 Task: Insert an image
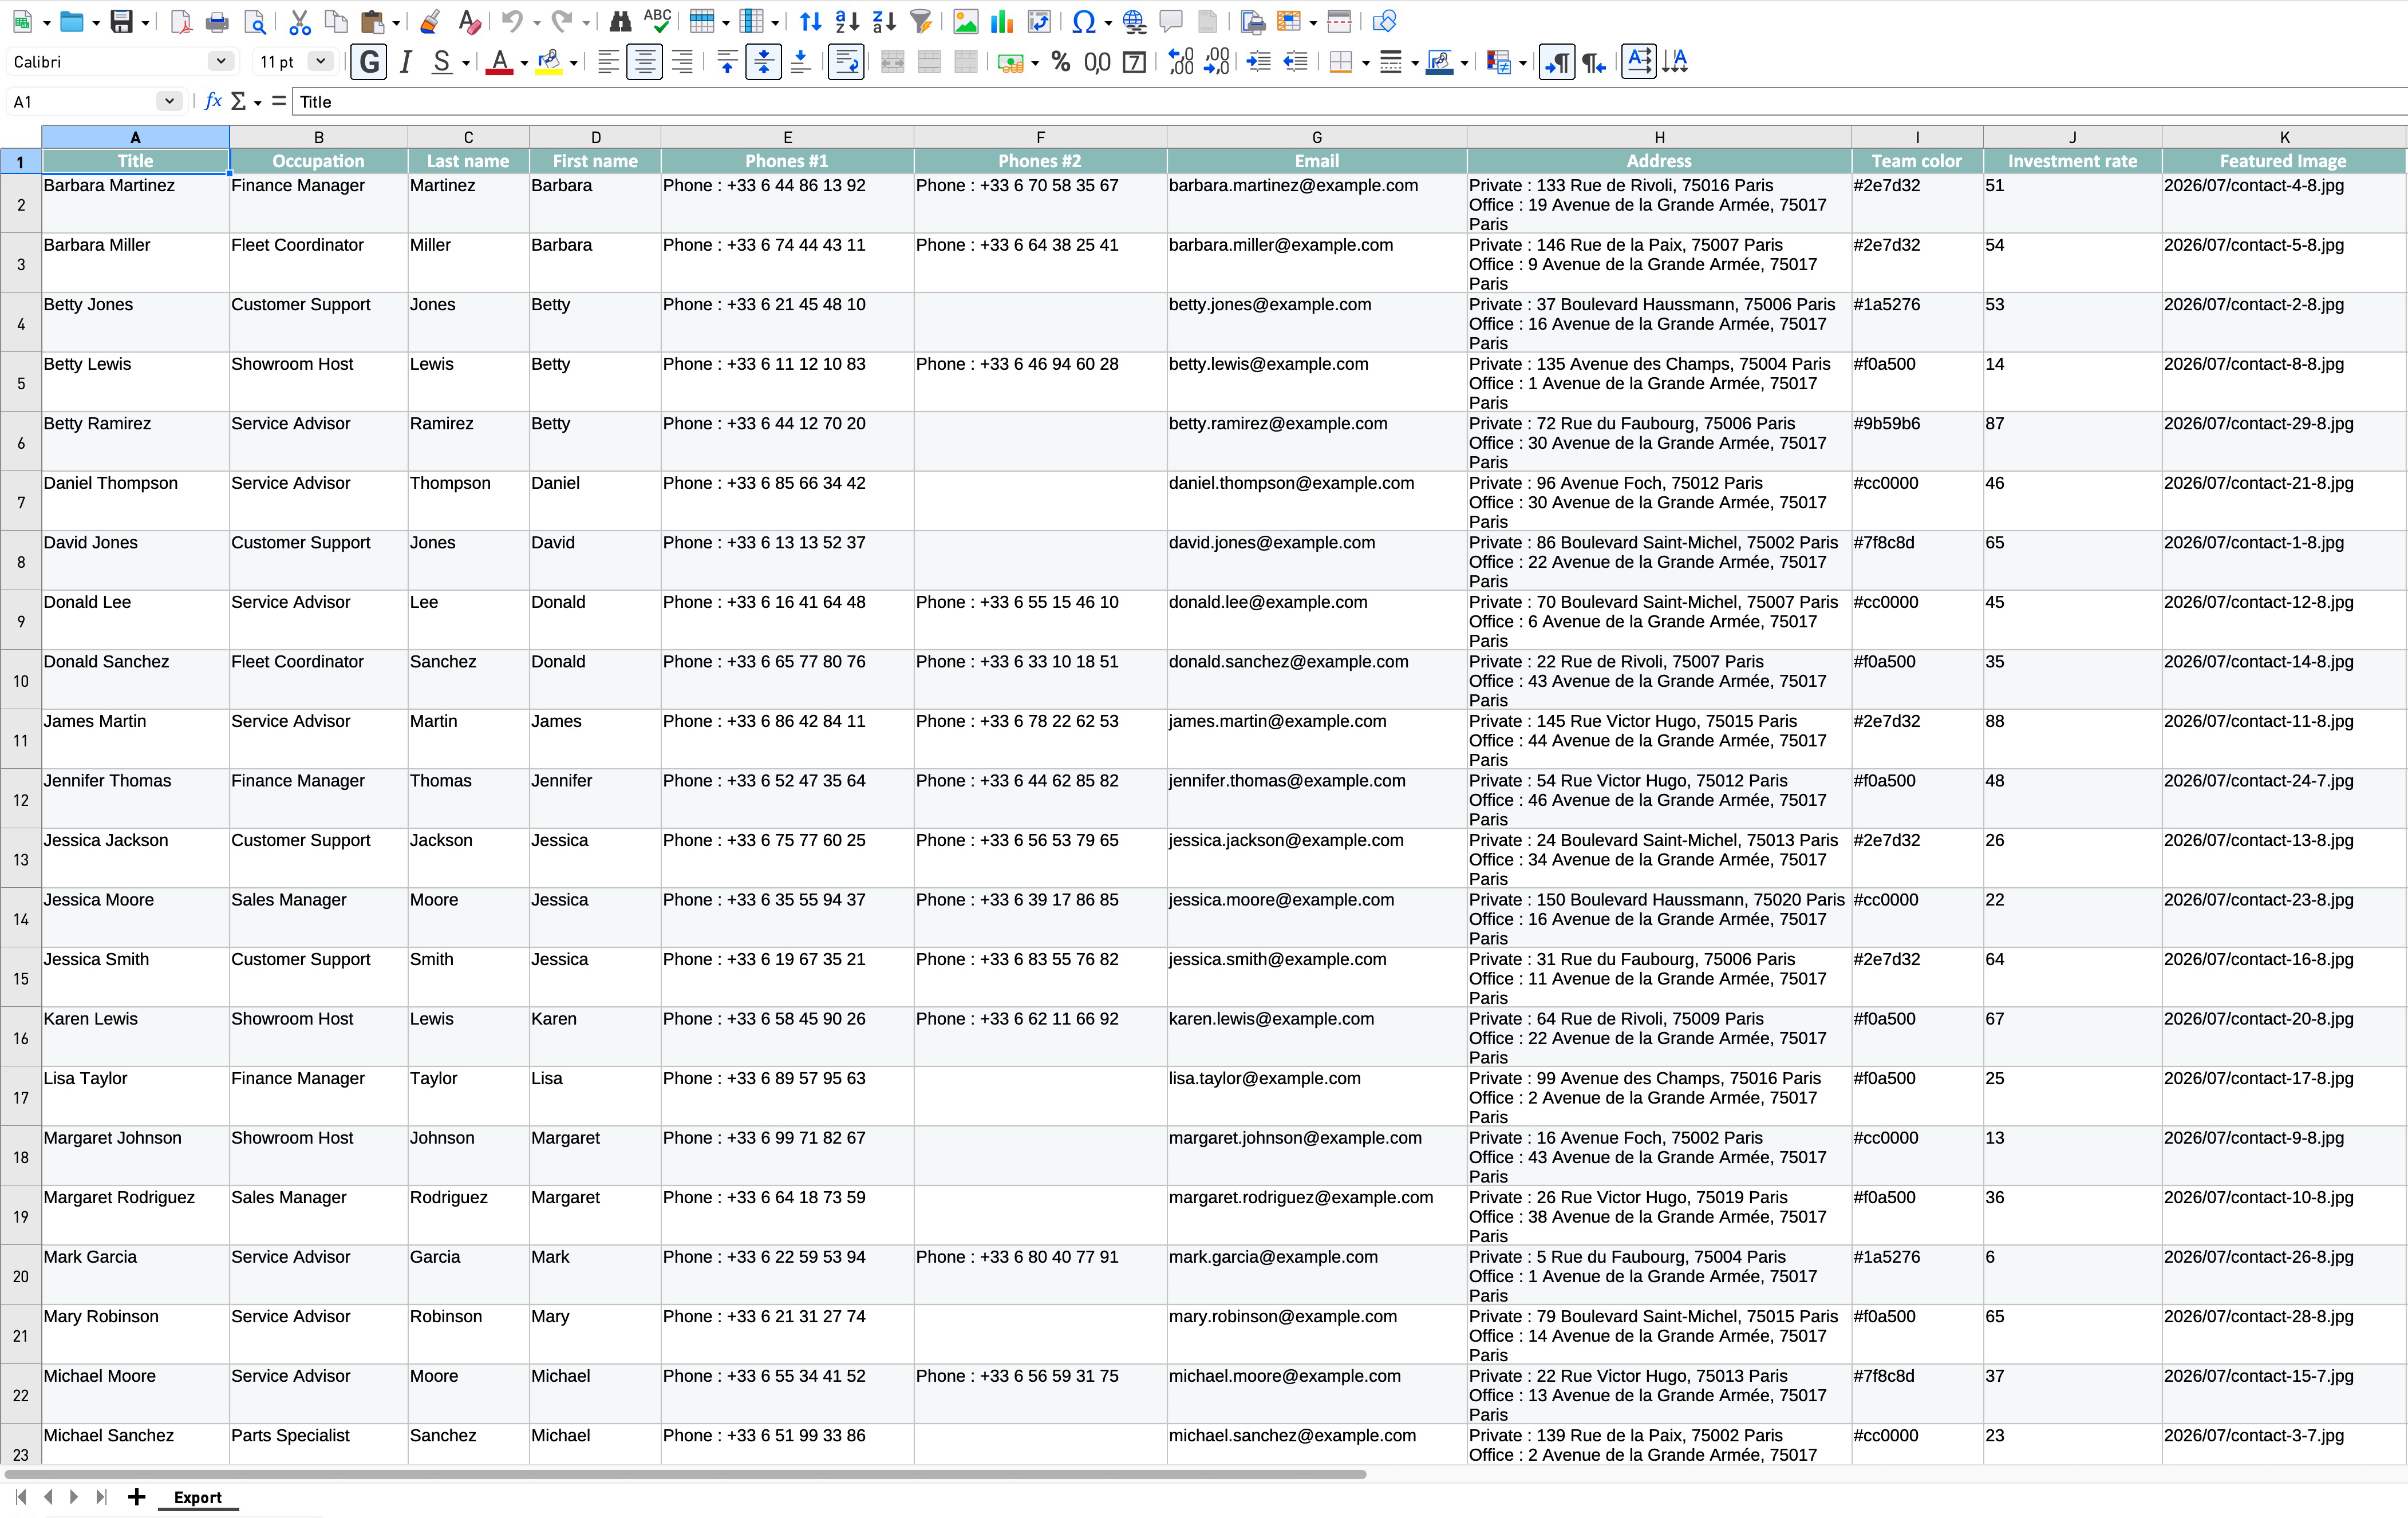coord(966,21)
